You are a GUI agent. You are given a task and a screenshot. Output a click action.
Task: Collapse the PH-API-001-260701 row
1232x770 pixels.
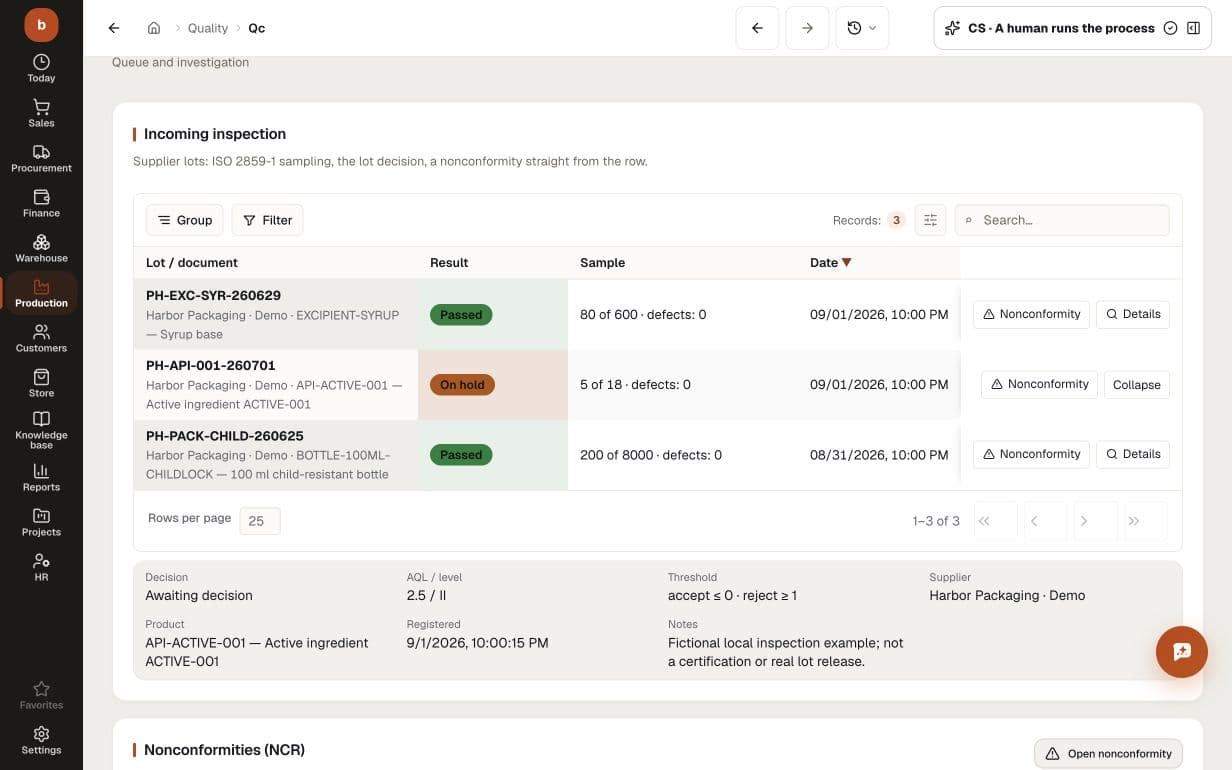click(x=1137, y=385)
